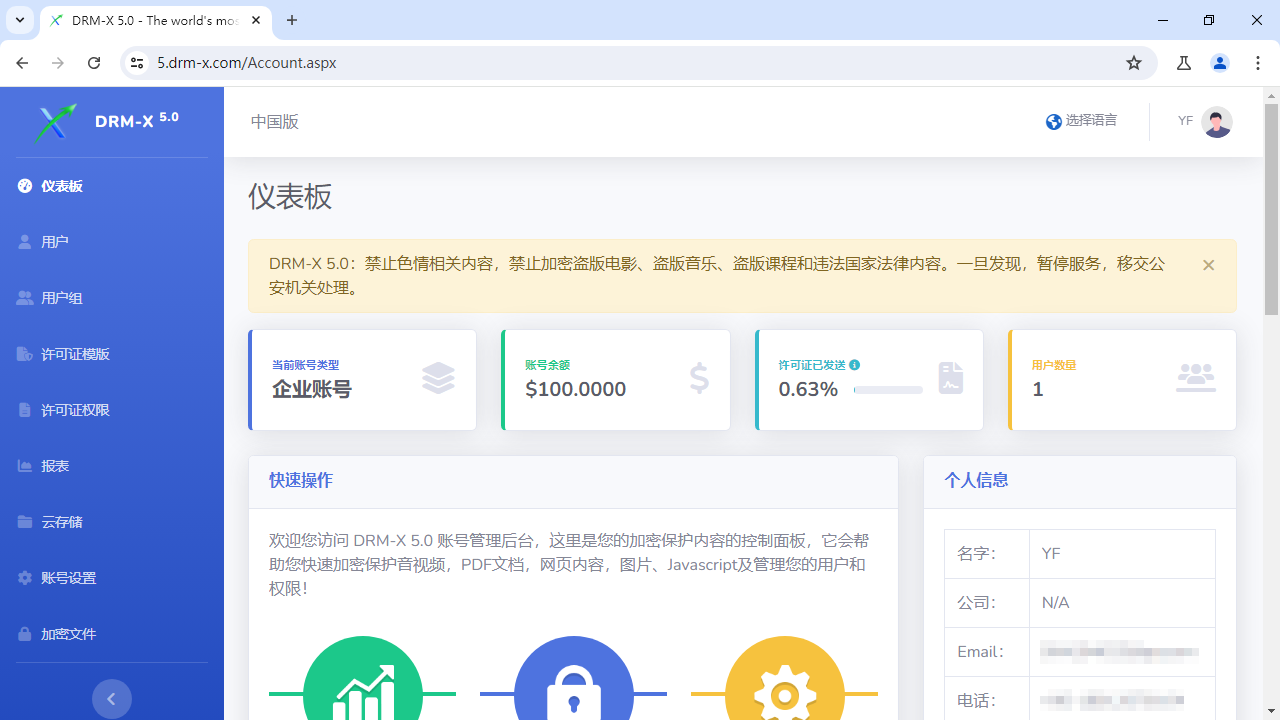Viewport: 1280px width, 720px height.
Task: Open the 用户 users sidebar item
Action: 55,242
